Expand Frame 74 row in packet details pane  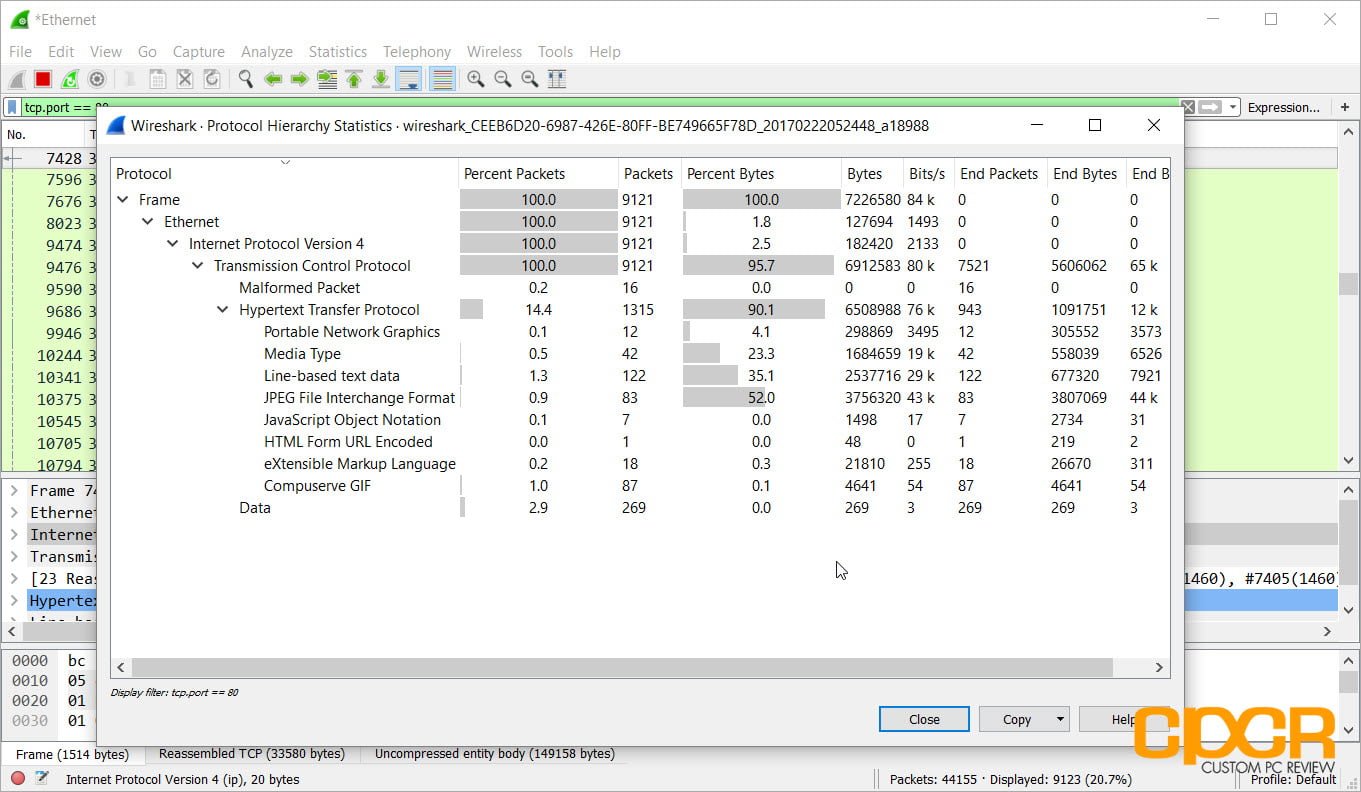(x=14, y=491)
